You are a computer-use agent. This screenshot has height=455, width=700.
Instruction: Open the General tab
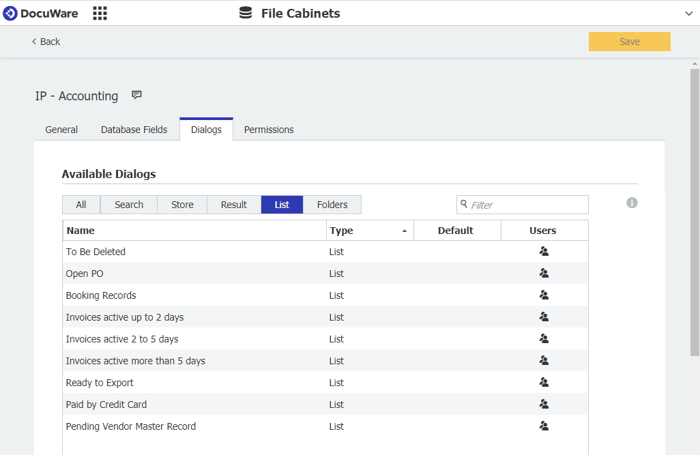pos(62,130)
